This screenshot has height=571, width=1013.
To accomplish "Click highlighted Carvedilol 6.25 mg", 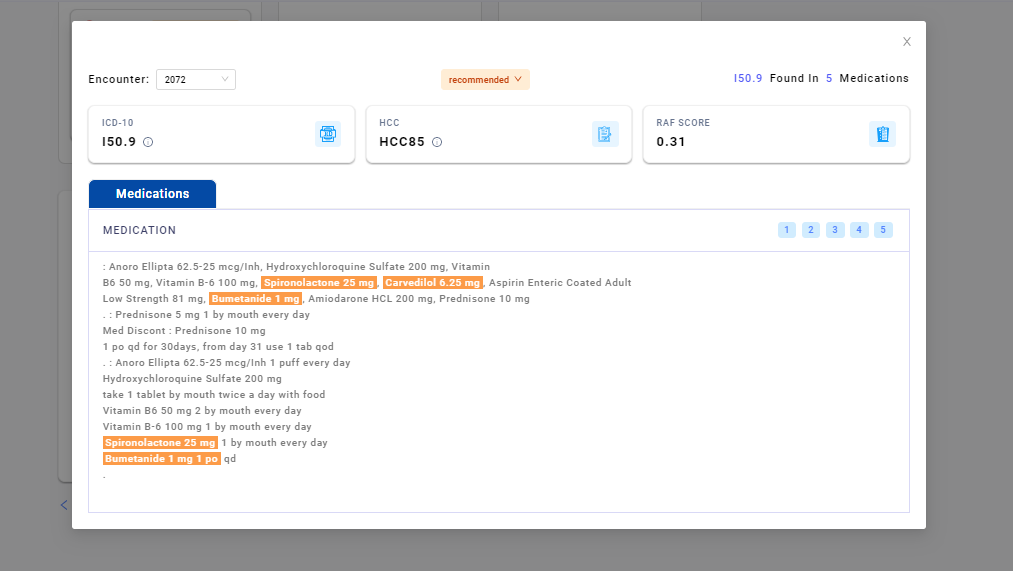I will click(x=432, y=283).
